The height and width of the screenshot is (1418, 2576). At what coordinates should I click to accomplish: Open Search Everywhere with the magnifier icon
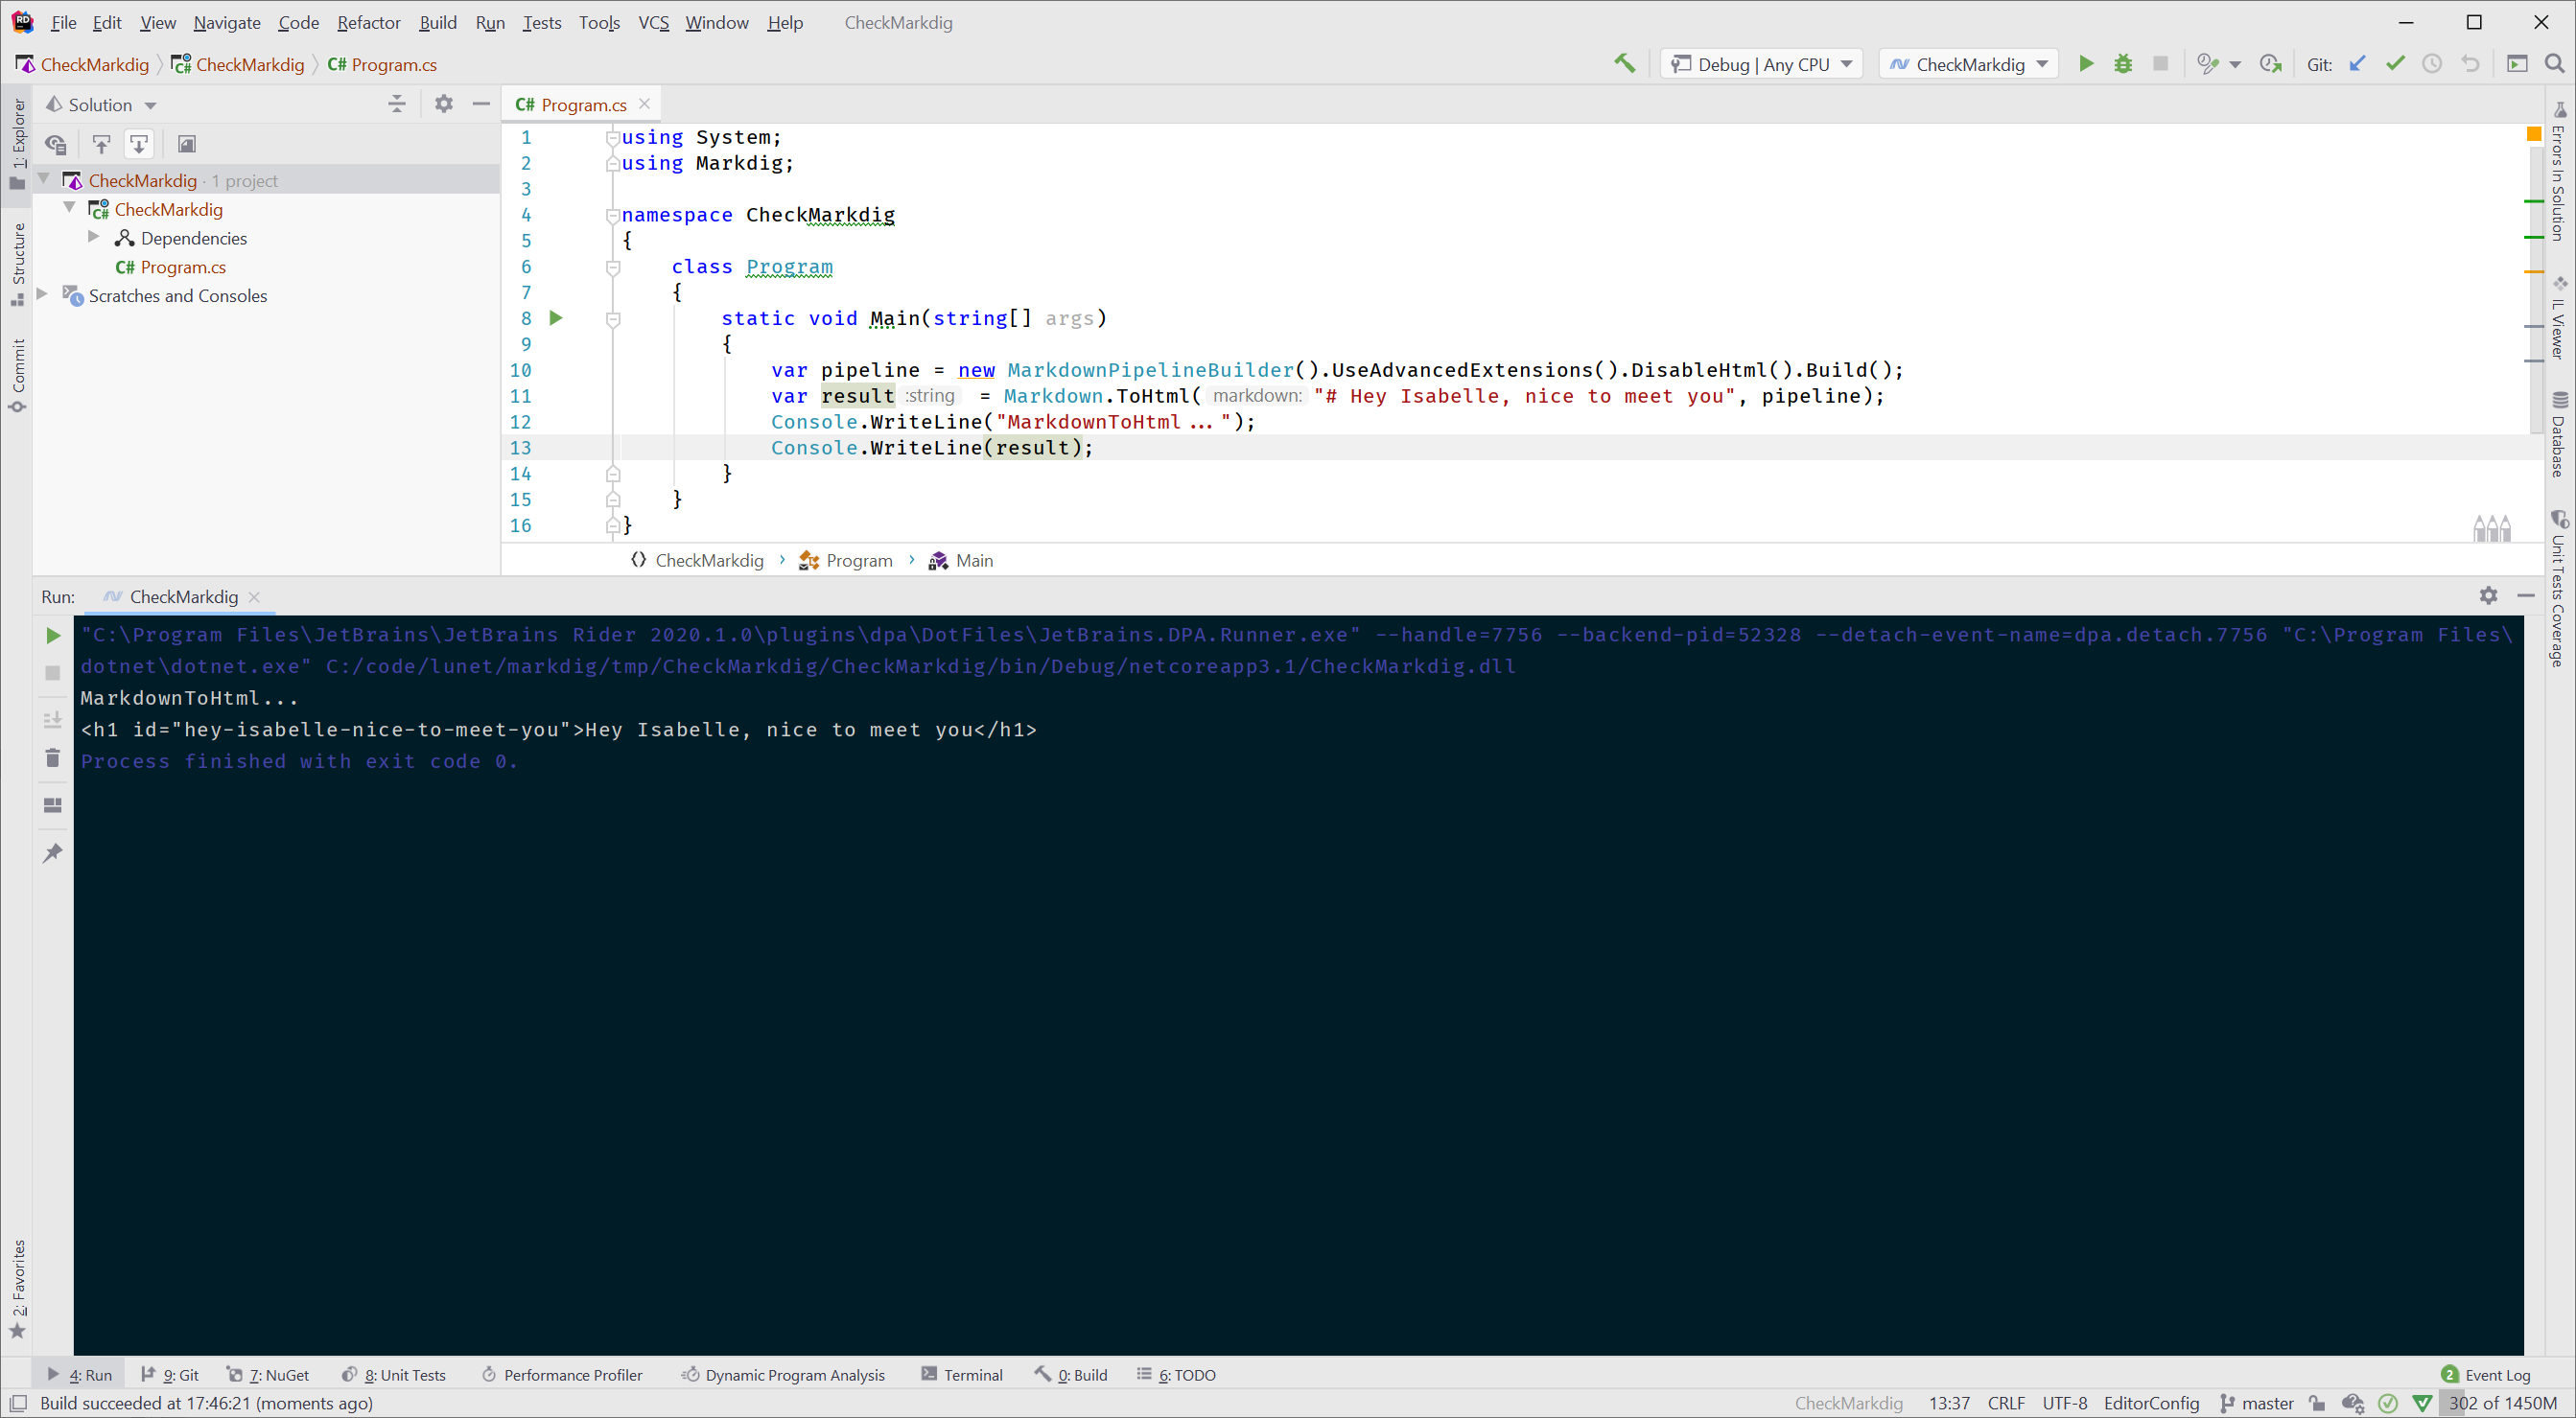(2554, 63)
